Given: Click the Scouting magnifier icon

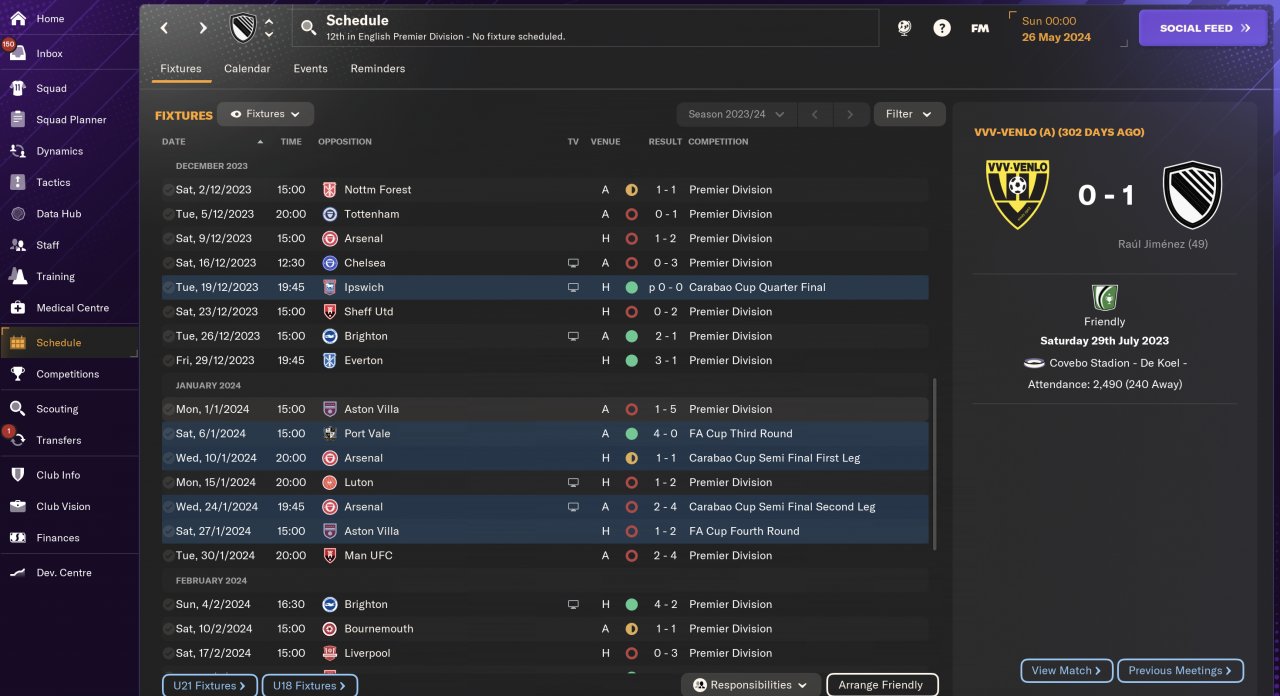Looking at the screenshot, I should click(x=17, y=409).
